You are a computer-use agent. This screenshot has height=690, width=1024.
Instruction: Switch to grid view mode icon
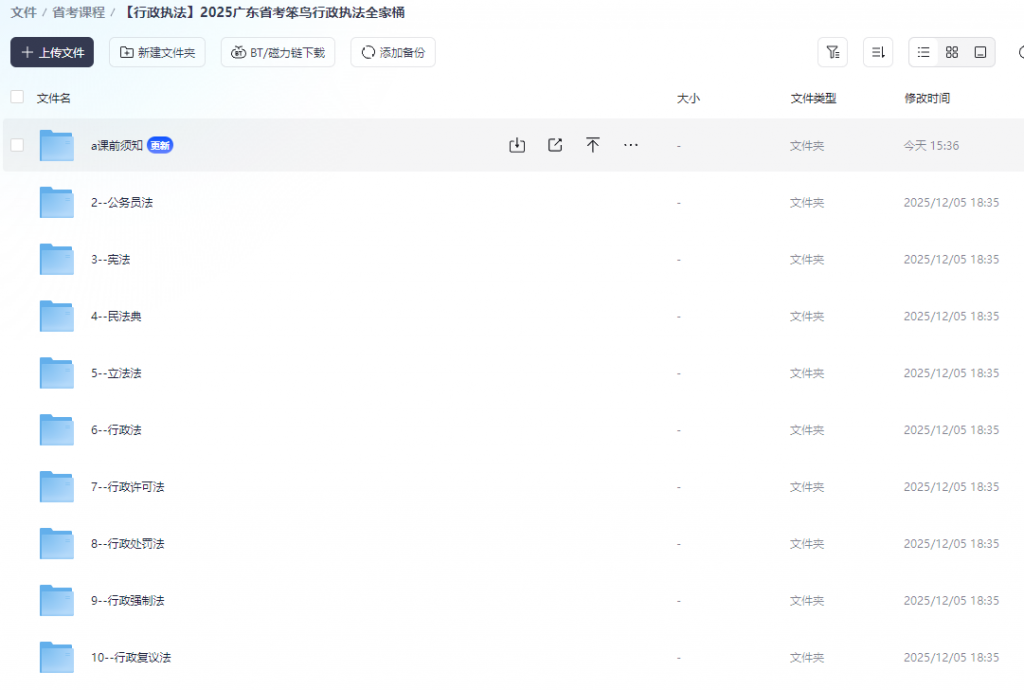pyautogui.click(x=952, y=52)
